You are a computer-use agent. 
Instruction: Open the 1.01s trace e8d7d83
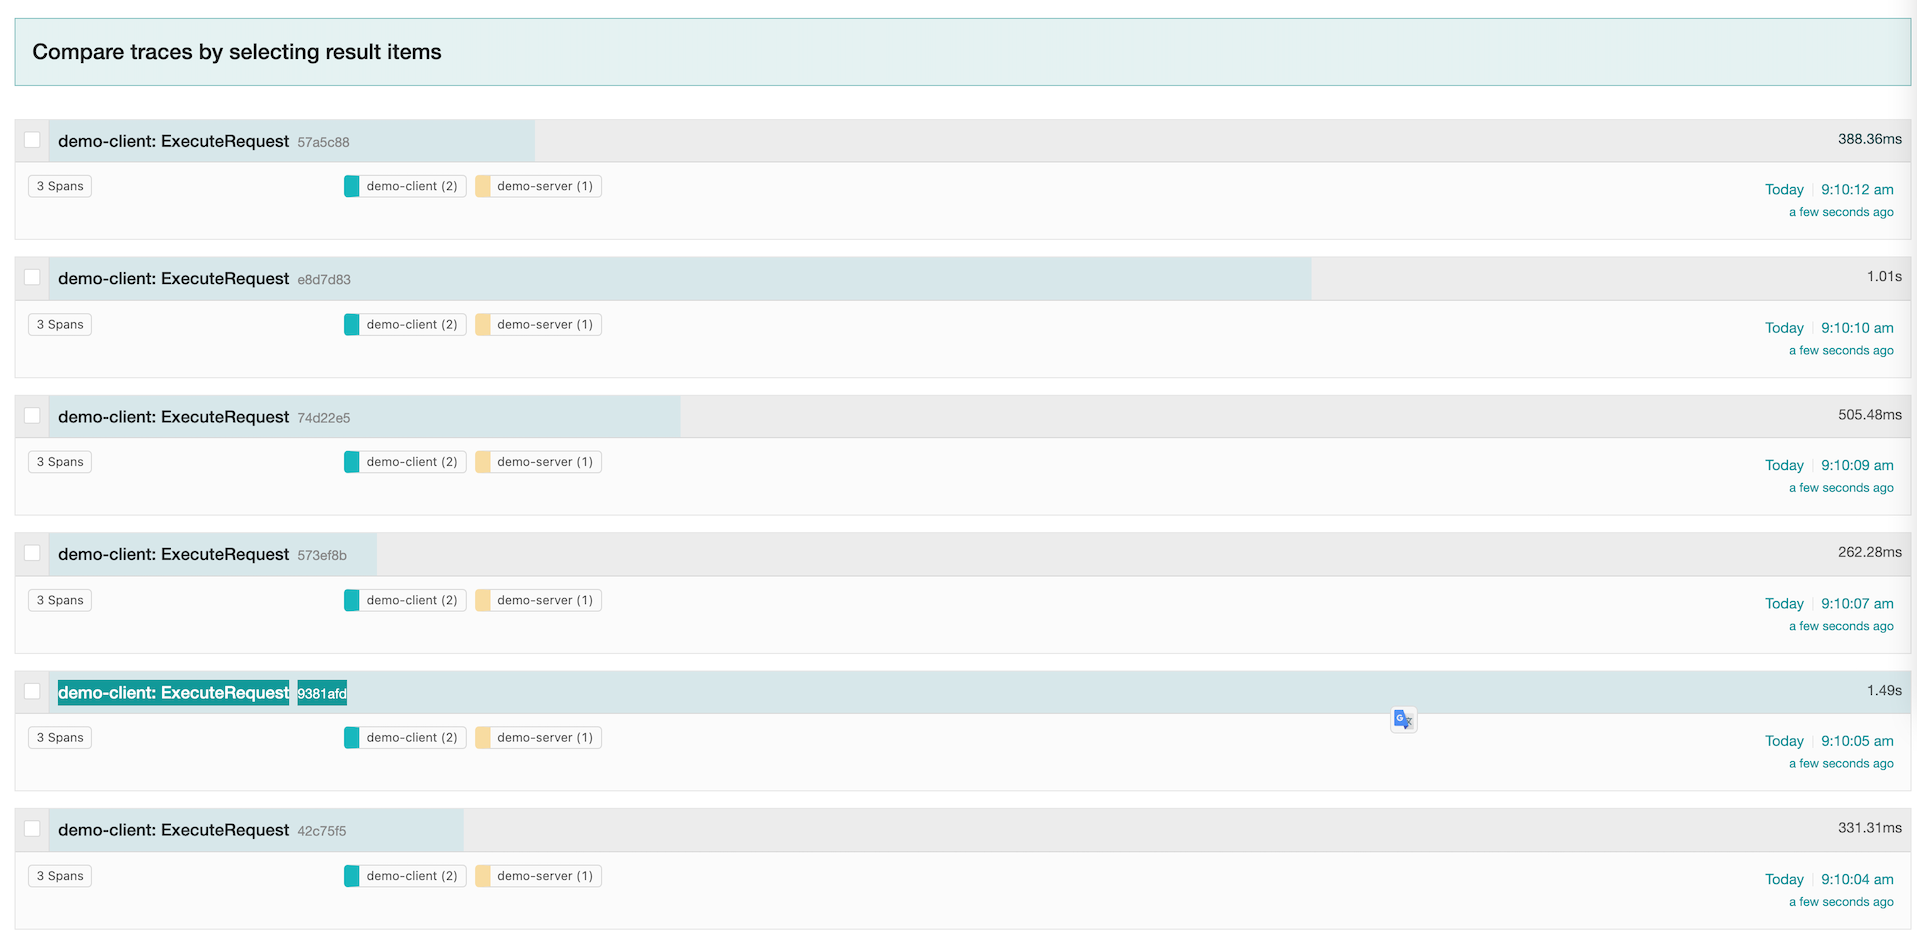tap(173, 279)
